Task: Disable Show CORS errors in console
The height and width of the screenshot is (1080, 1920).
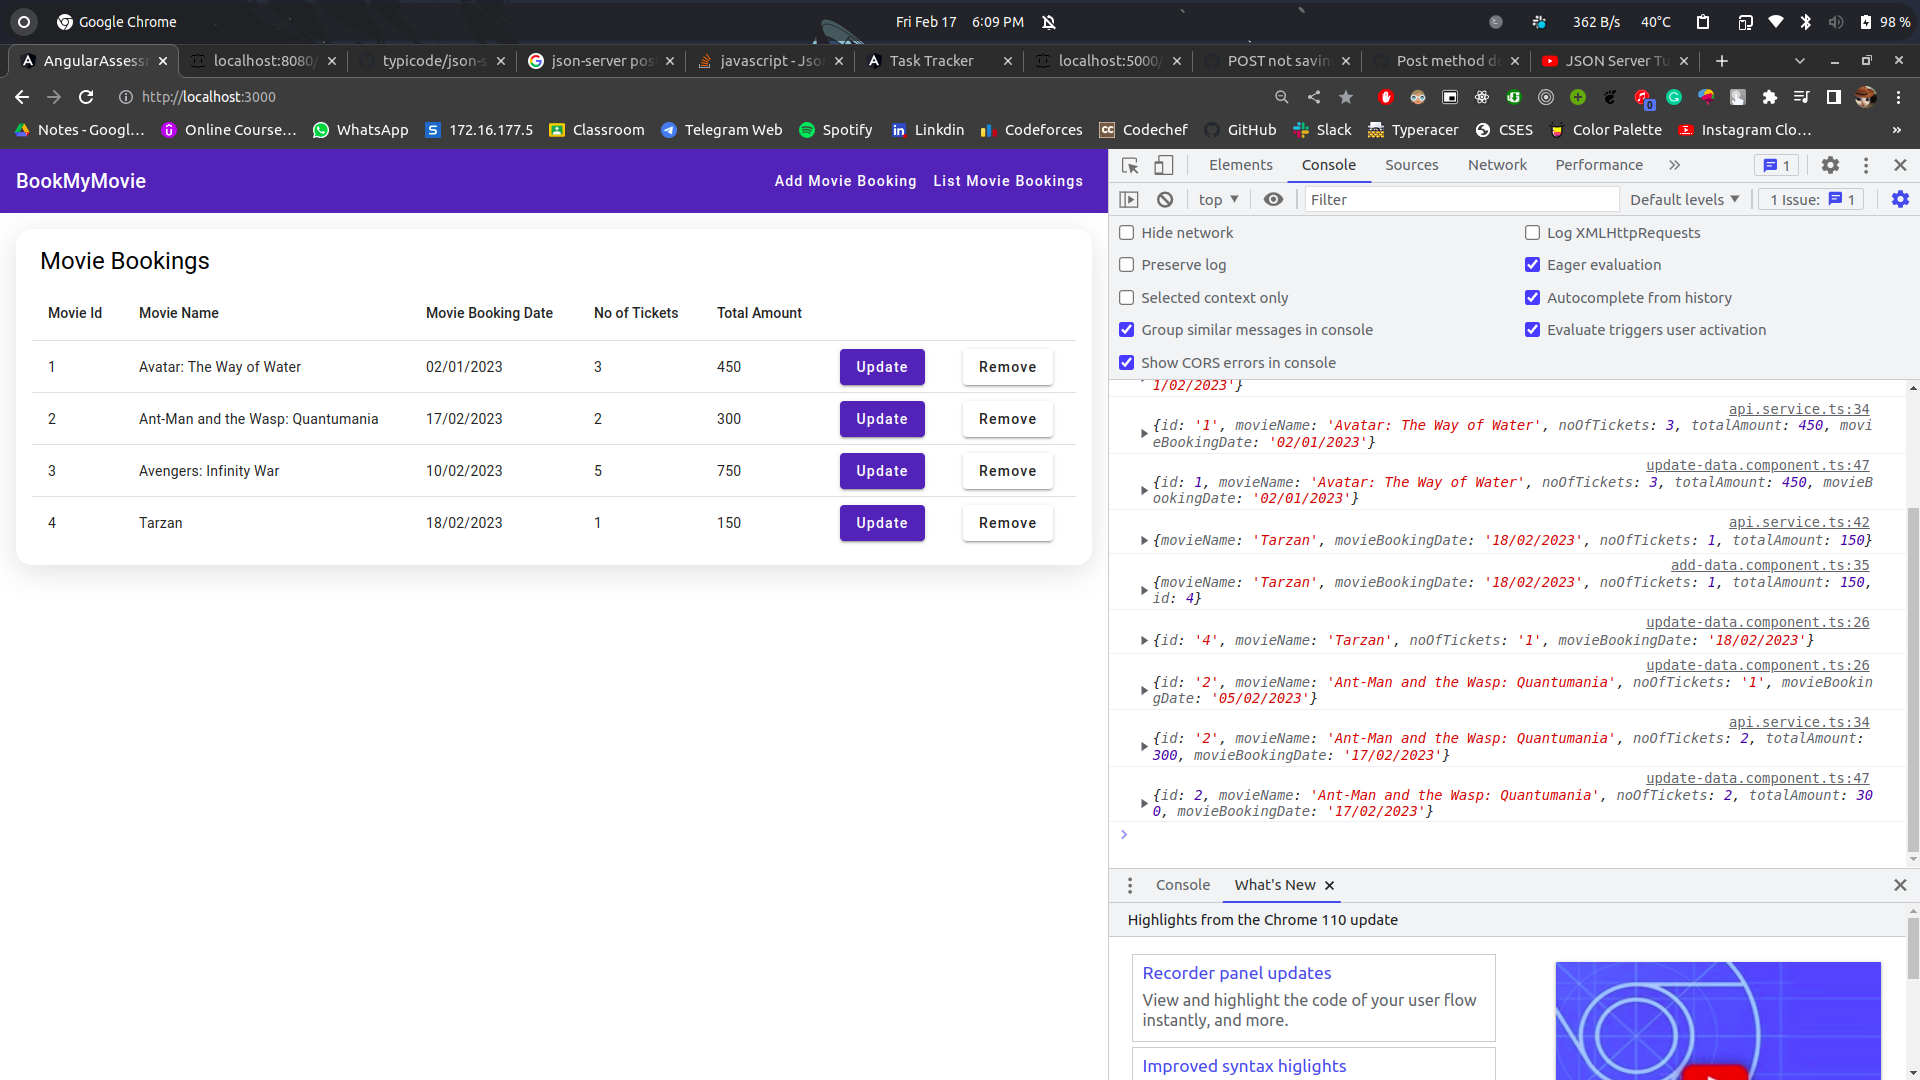Action: coord(1126,362)
